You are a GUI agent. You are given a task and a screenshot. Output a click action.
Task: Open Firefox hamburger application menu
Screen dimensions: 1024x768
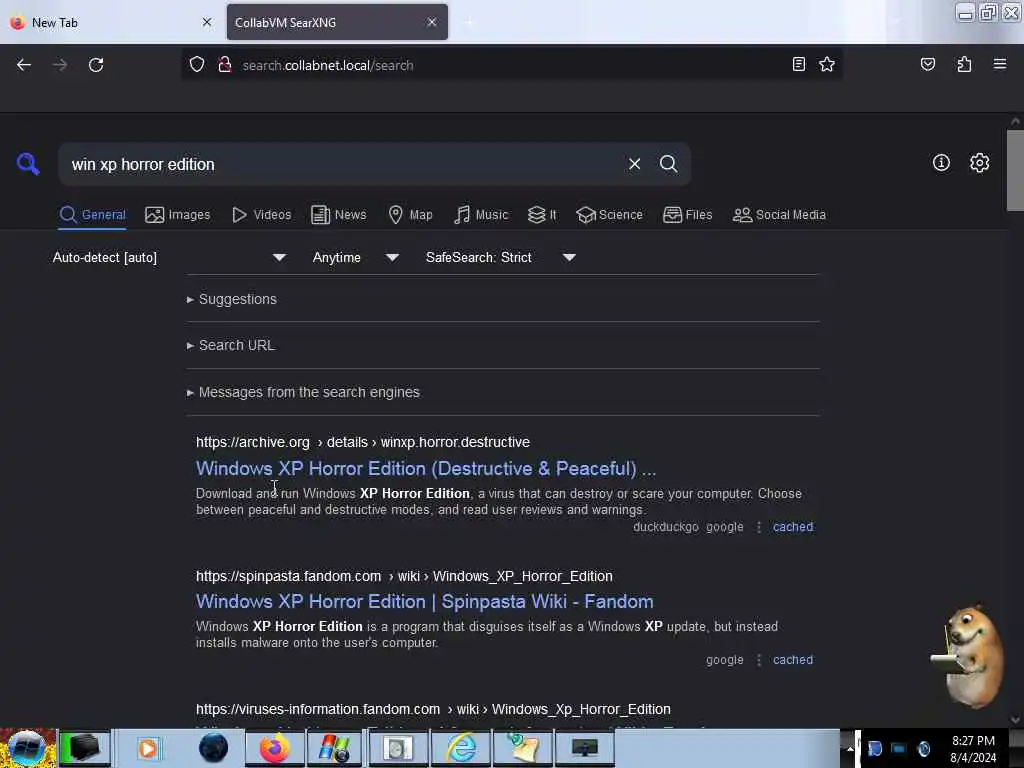pos(999,64)
